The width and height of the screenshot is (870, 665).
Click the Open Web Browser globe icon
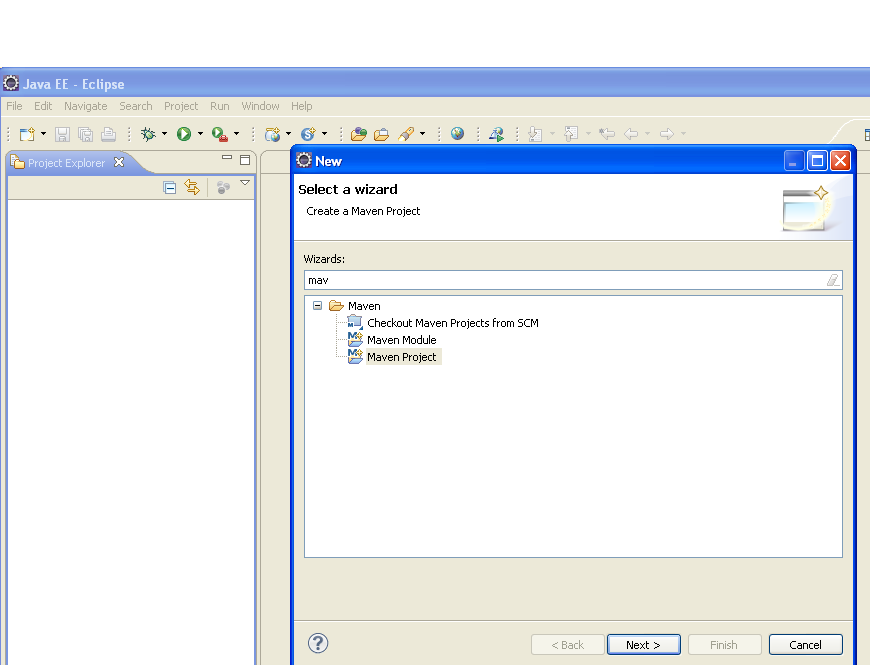[457, 134]
